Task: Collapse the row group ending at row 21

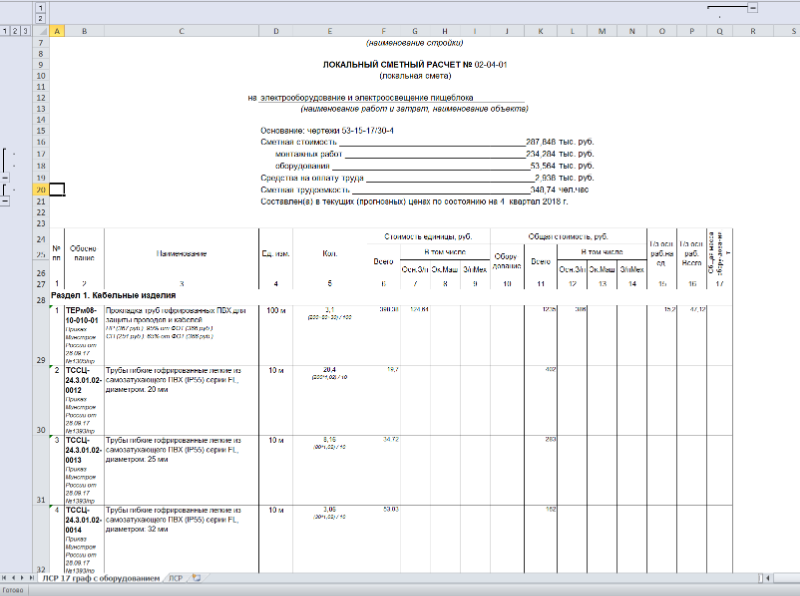Action: click(5, 201)
